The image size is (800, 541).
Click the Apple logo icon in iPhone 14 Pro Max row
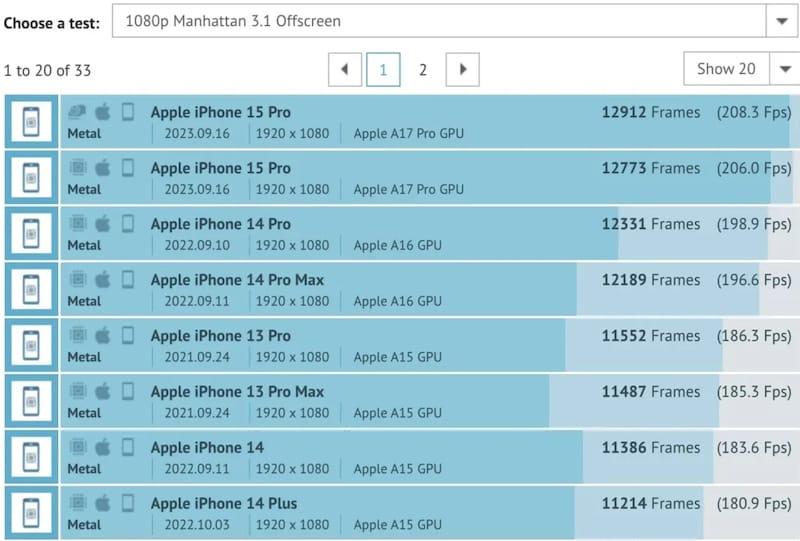pyautogui.click(x=103, y=279)
